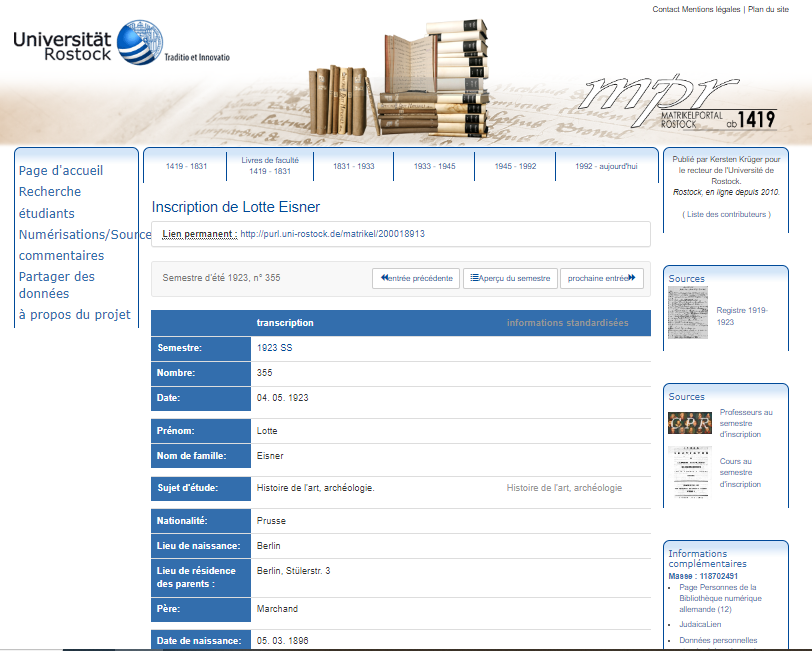Click the course catalogue thumbnail
The width and height of the screenshot is (812, 651).
(690, 472)
